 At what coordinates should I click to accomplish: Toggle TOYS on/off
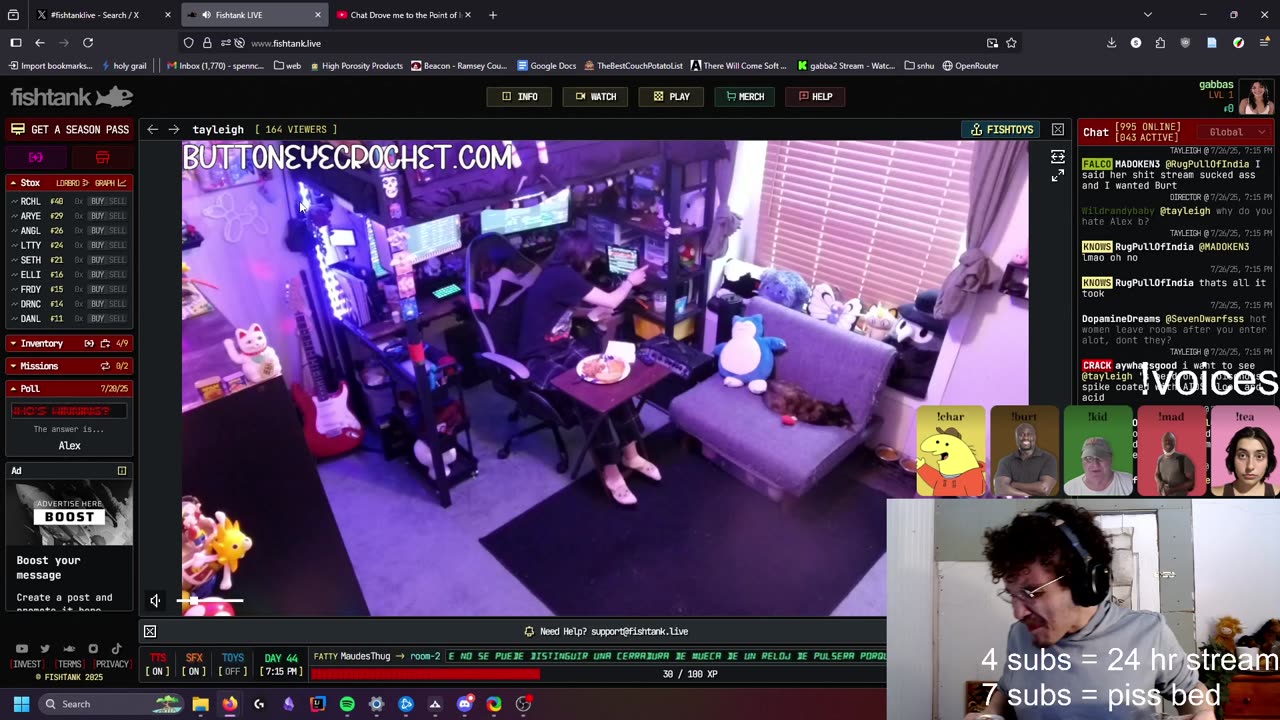tap(233, 664)
